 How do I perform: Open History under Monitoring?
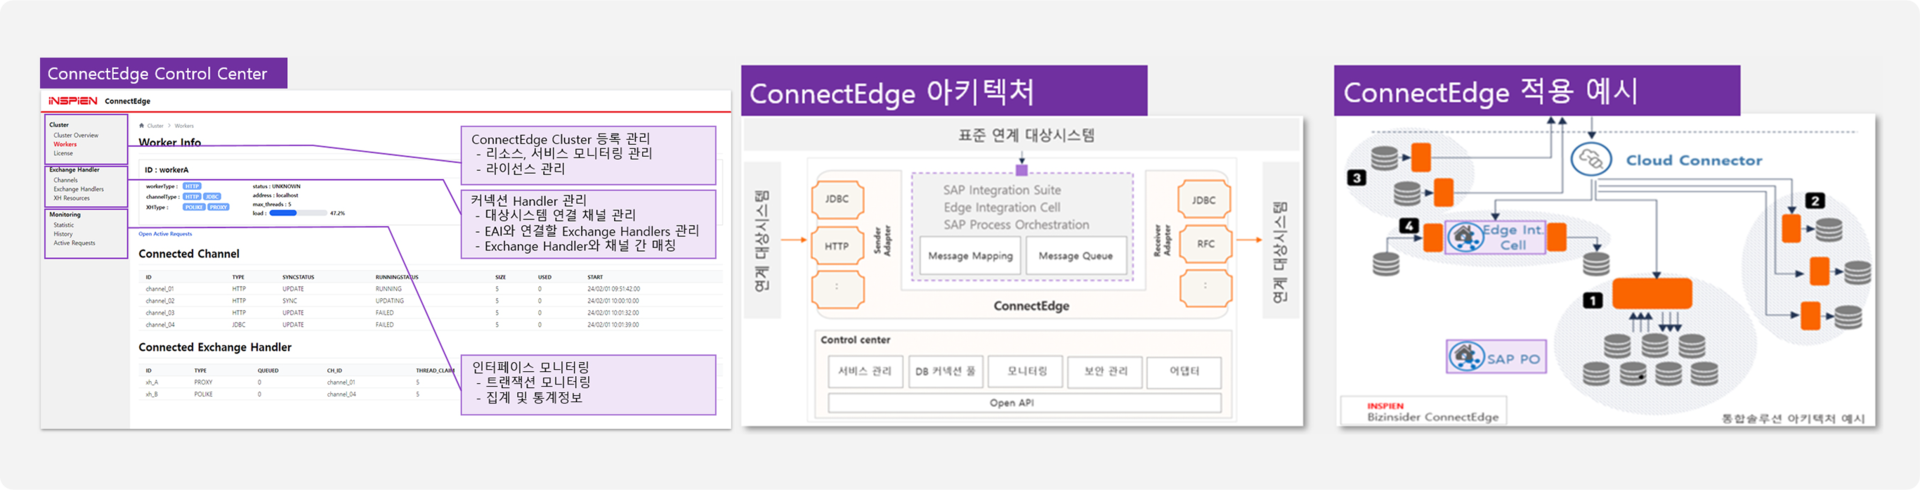click(x=63, y=234)
